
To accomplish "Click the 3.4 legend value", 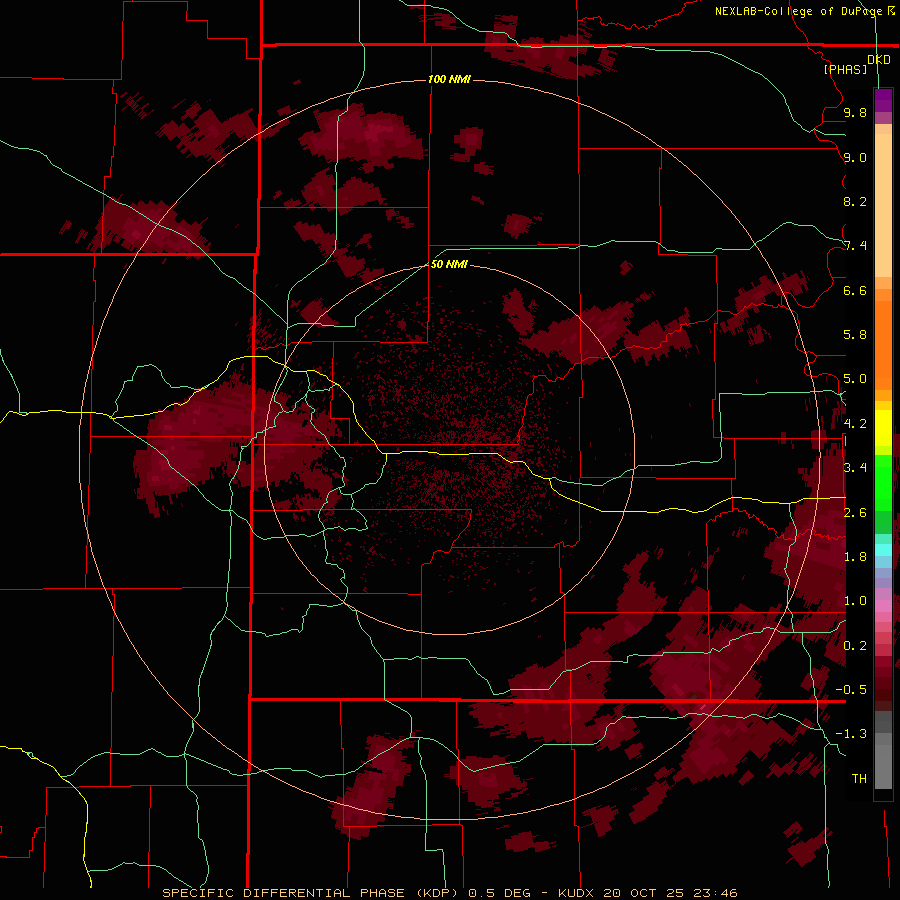I will point(855,468).
